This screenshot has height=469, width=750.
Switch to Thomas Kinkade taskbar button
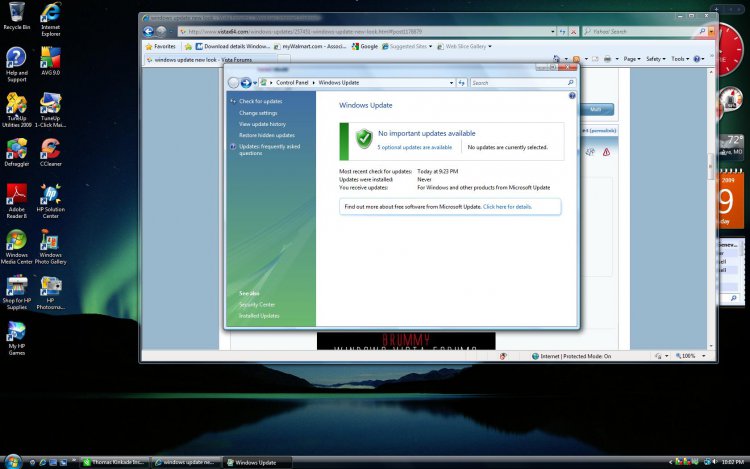coord(115,462)
